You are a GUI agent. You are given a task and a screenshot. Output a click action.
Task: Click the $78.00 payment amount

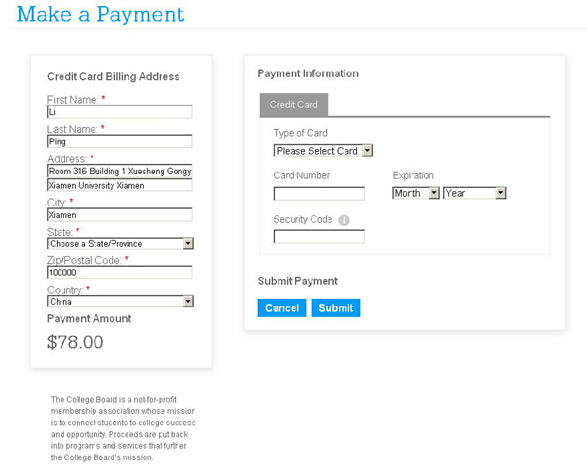point(75,342)
